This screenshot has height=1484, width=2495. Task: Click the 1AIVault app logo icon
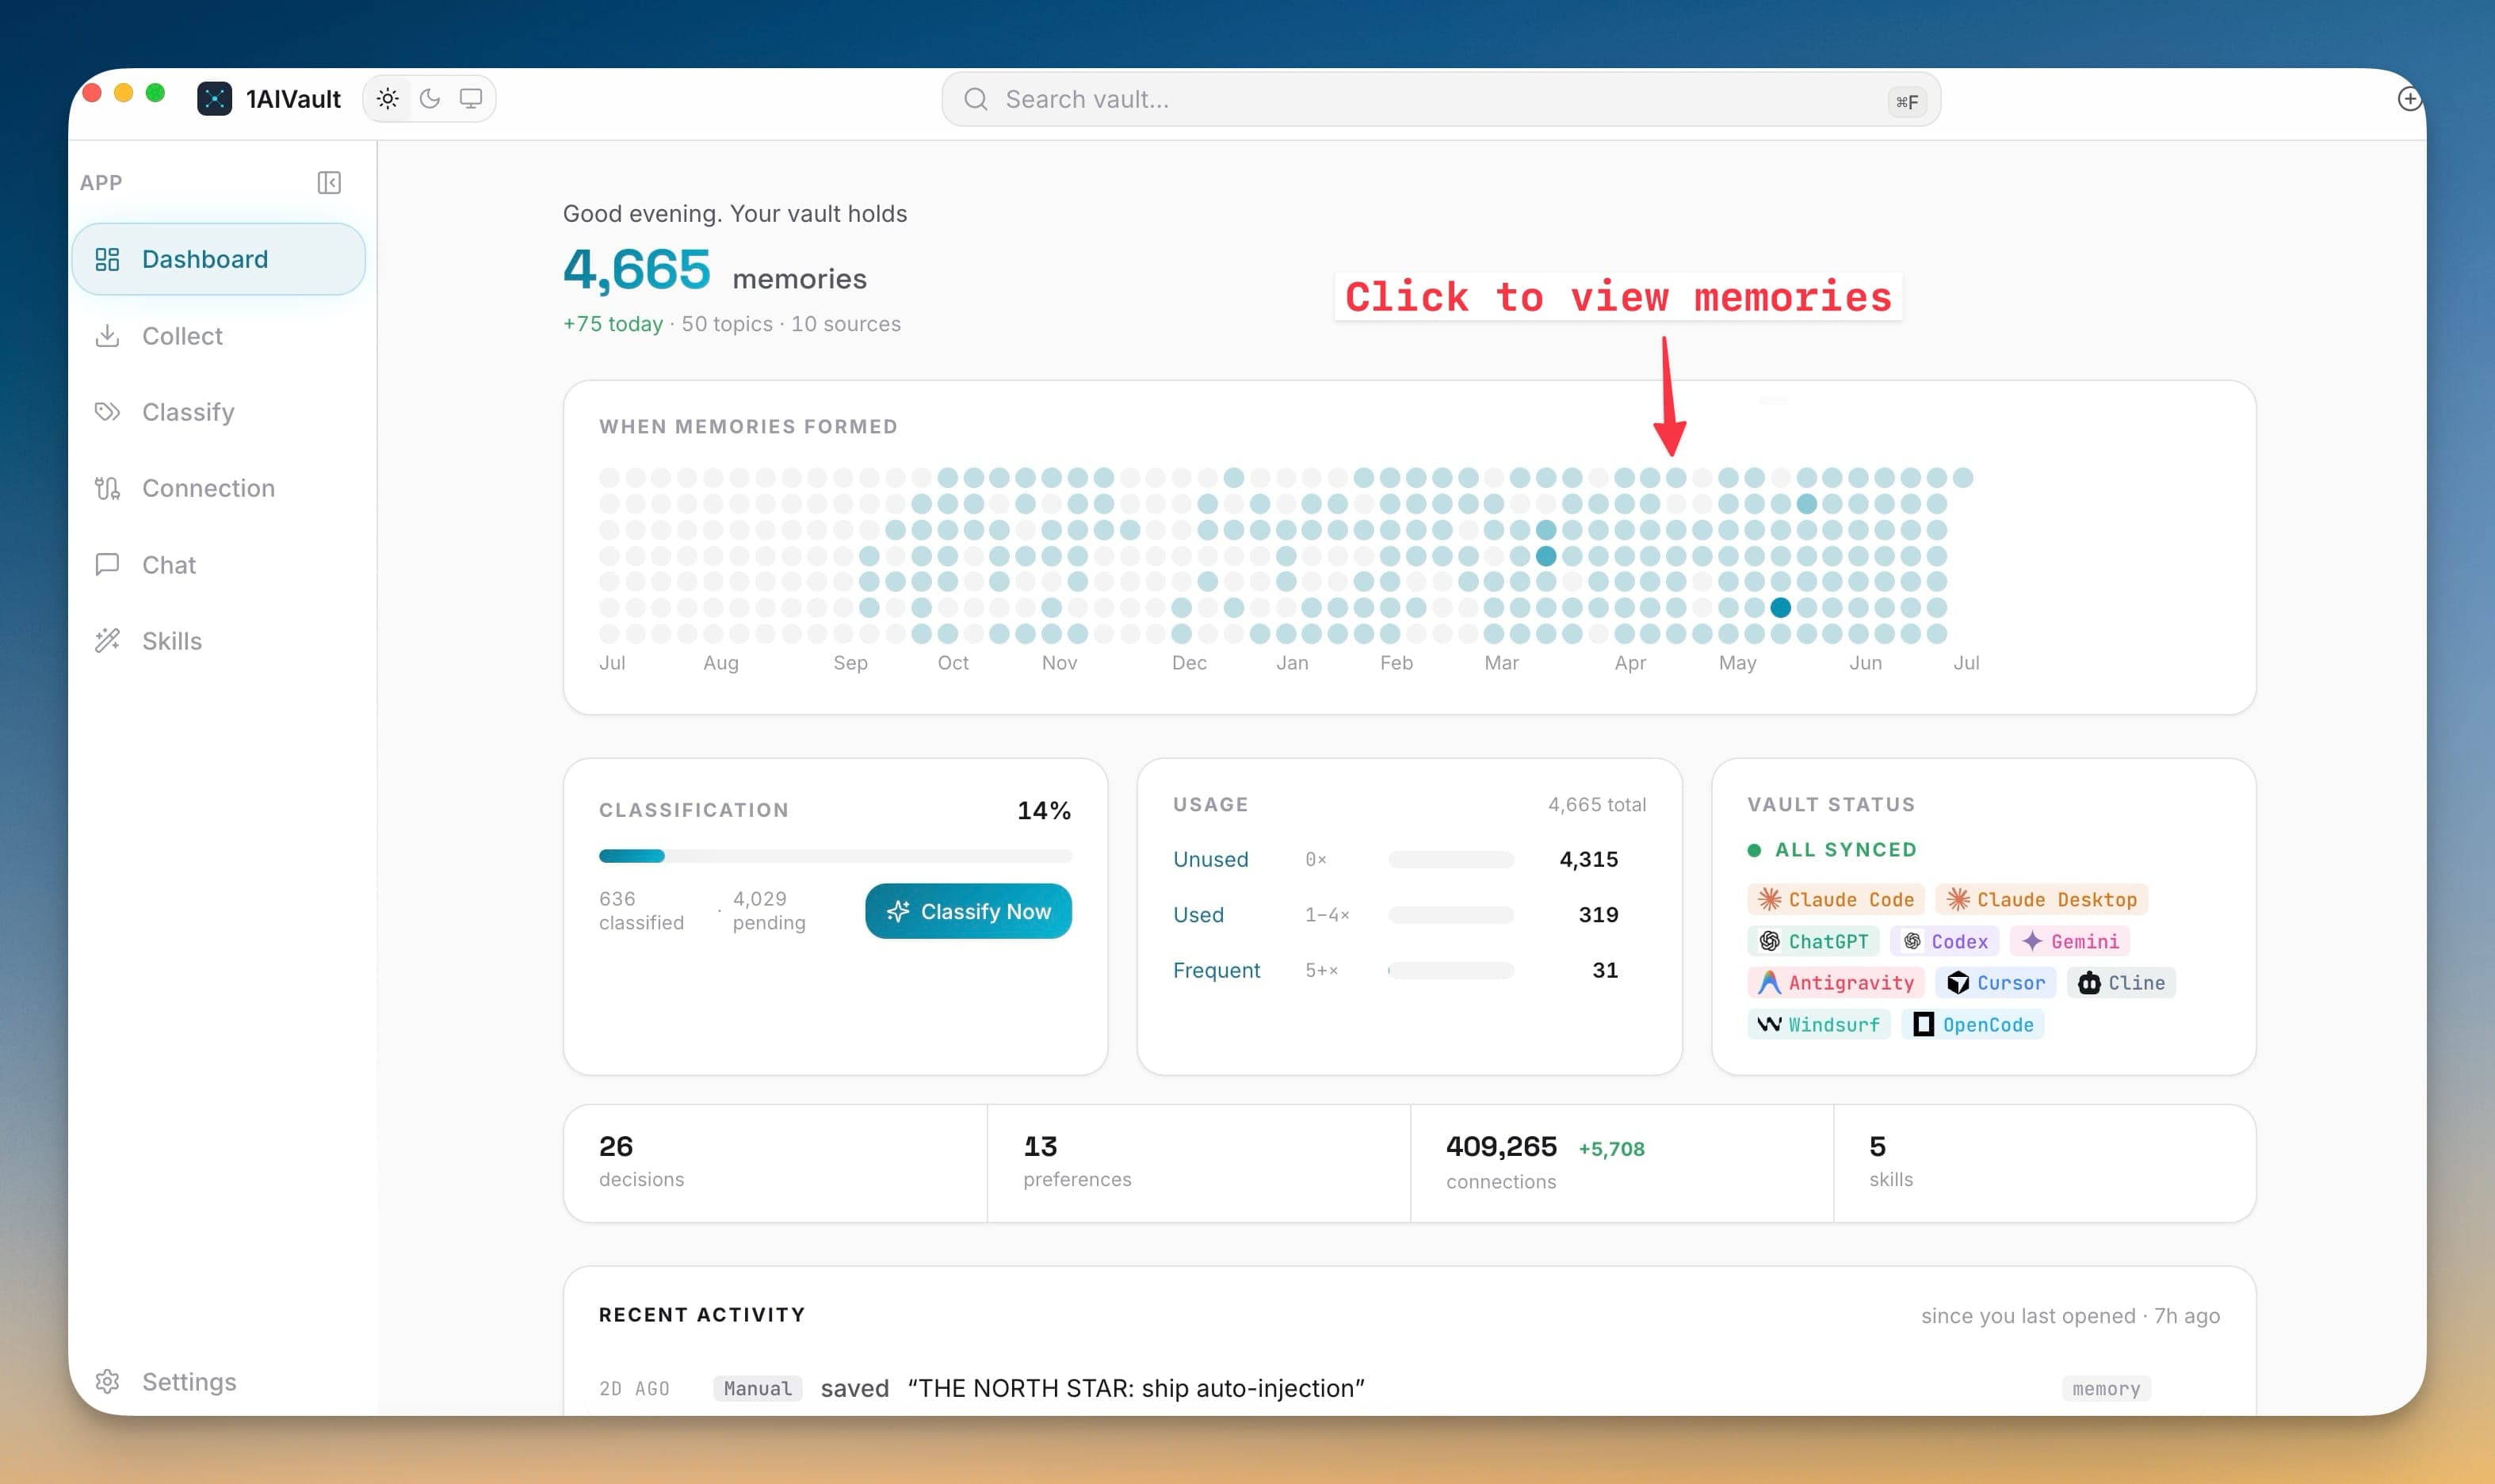pos(214,98)
